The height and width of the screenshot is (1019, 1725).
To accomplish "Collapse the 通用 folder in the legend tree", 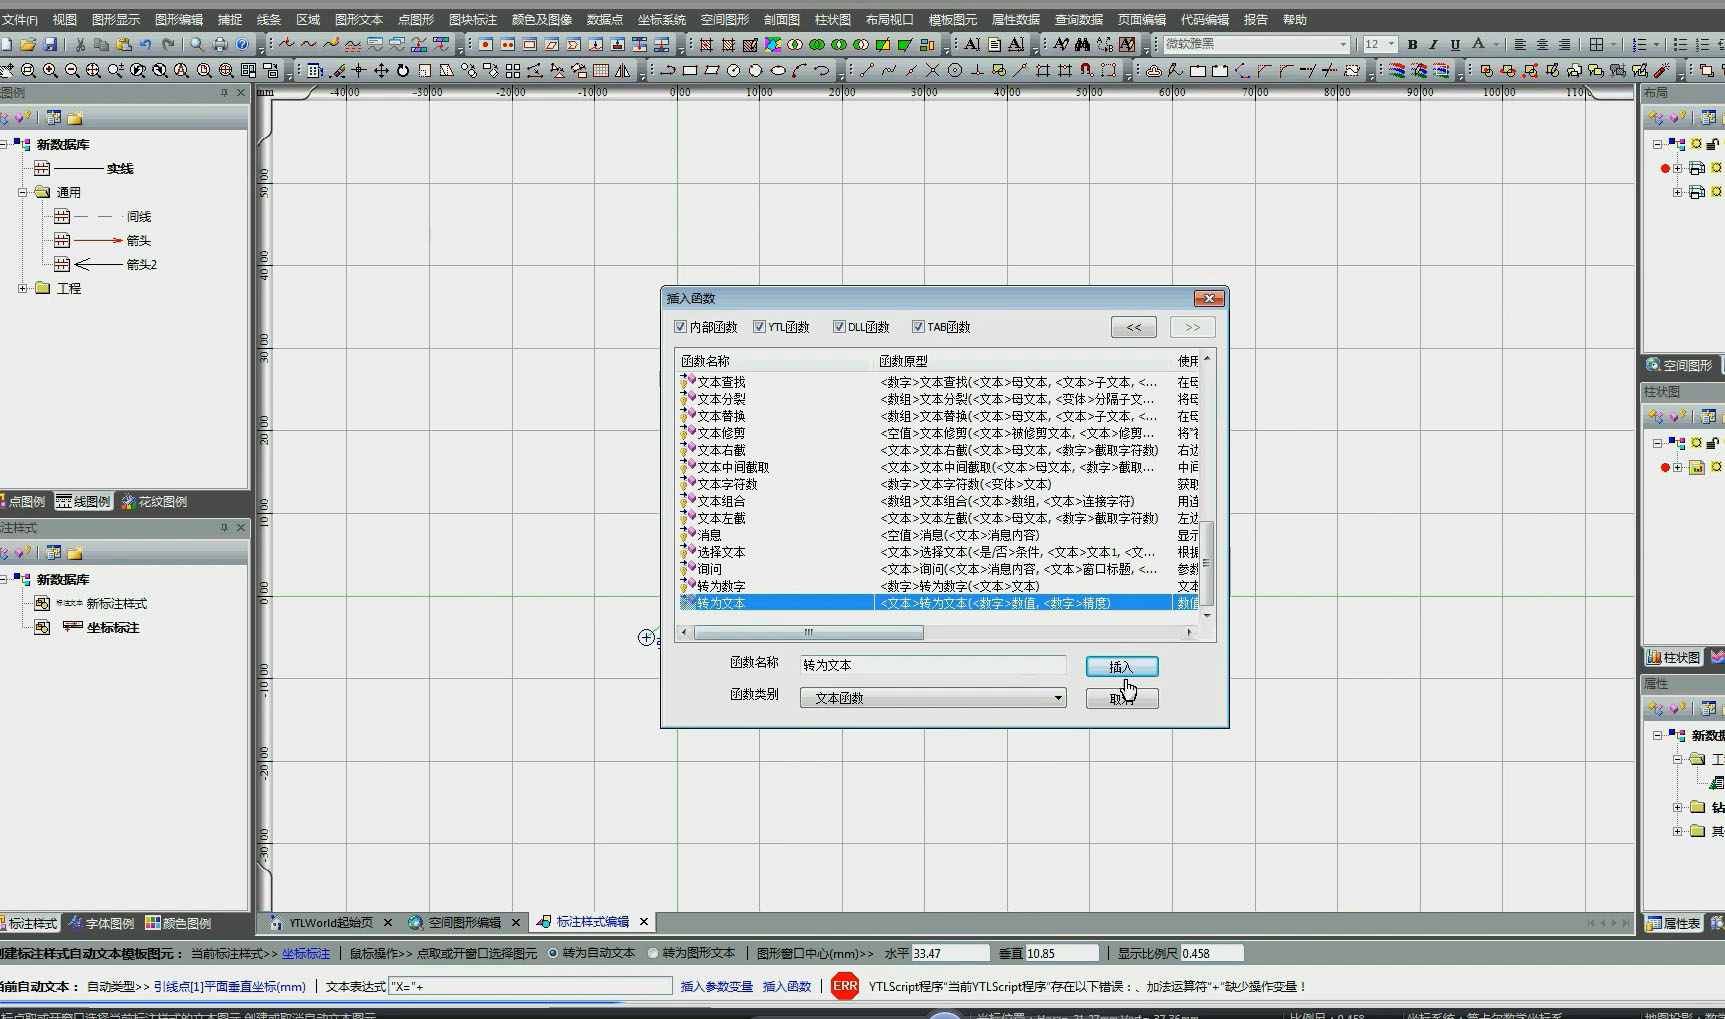I will [x=23, y=192].
